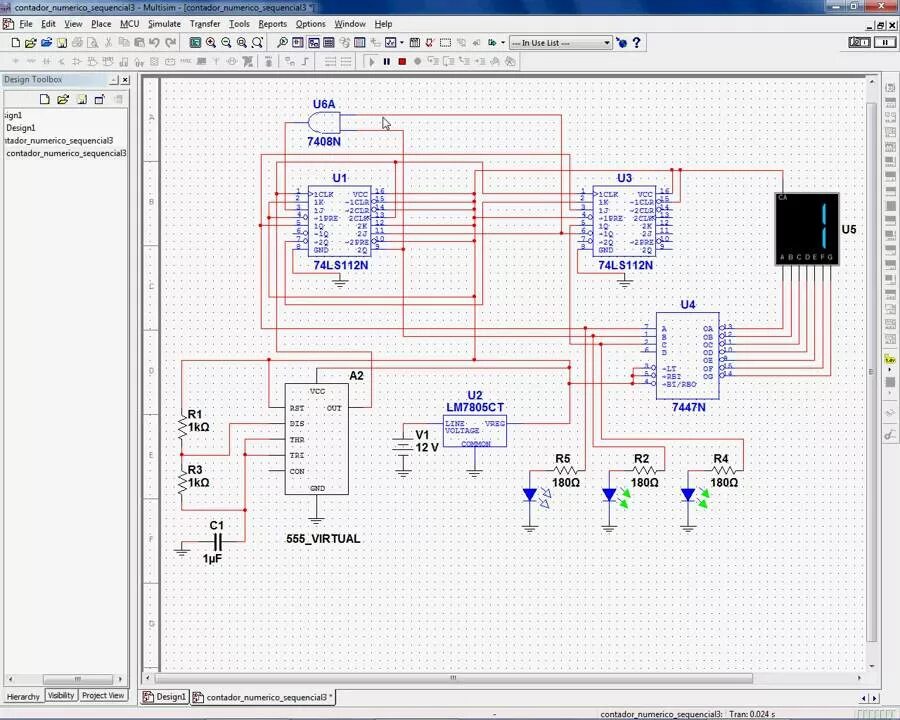Click the horizontal scrollbar under schematic

click(453, 678)
